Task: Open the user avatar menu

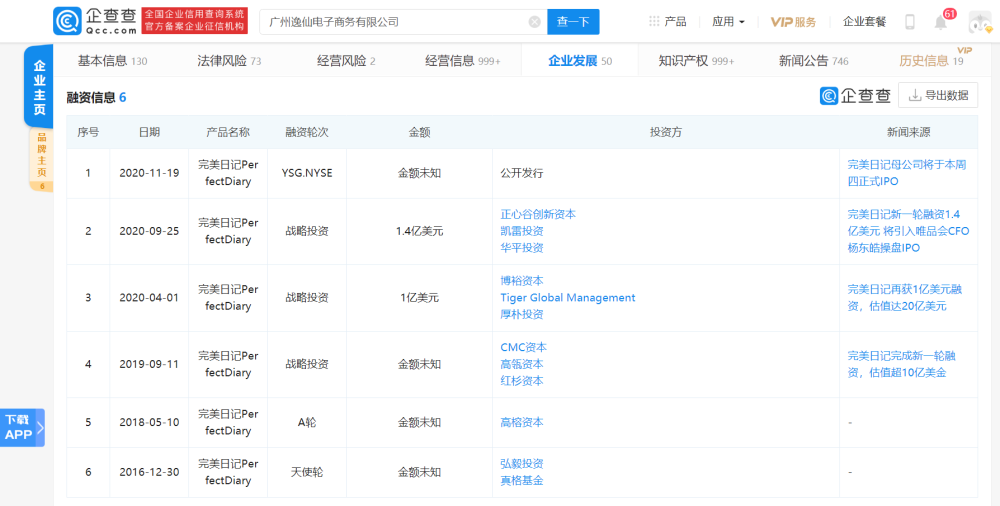Action: [x=980, y=22]
